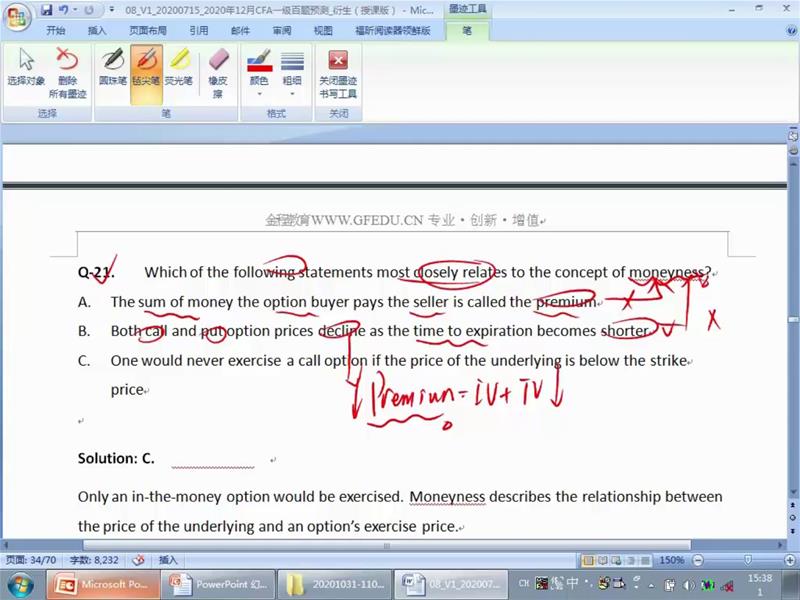Screen dimensions: 800x600
Task: Switch to the 审阅 tab
Action: [x=282, y=31]
